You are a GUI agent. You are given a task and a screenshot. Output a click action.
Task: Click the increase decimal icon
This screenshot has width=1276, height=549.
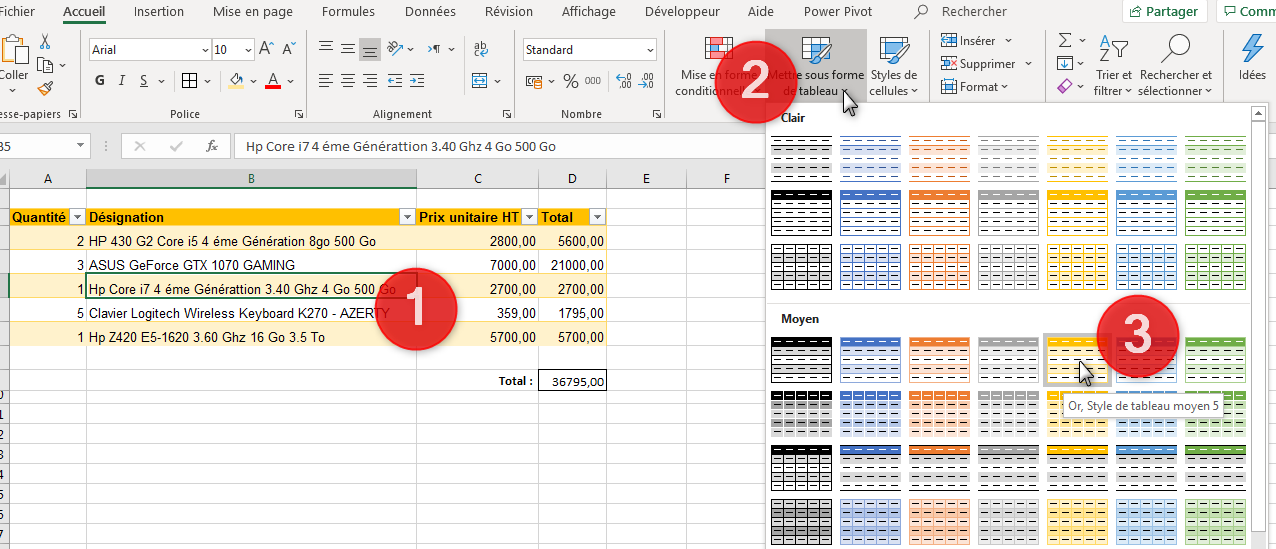click(x=625, y=81)
